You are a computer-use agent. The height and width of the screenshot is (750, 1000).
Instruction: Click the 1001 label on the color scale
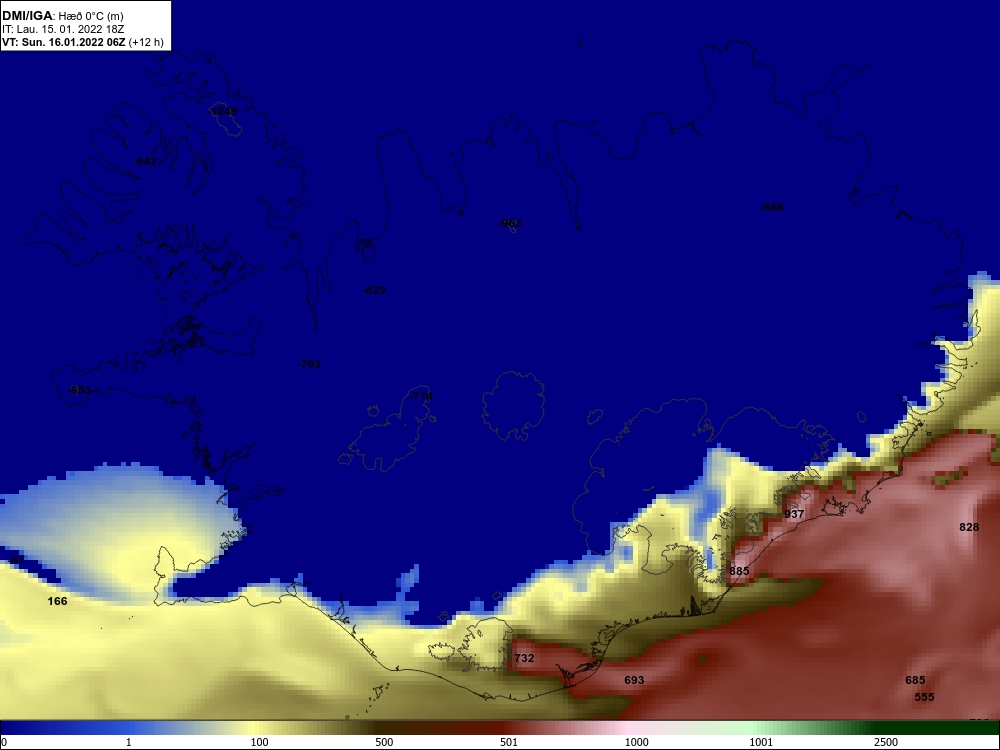pyautogui.click(x=761, y=742)
